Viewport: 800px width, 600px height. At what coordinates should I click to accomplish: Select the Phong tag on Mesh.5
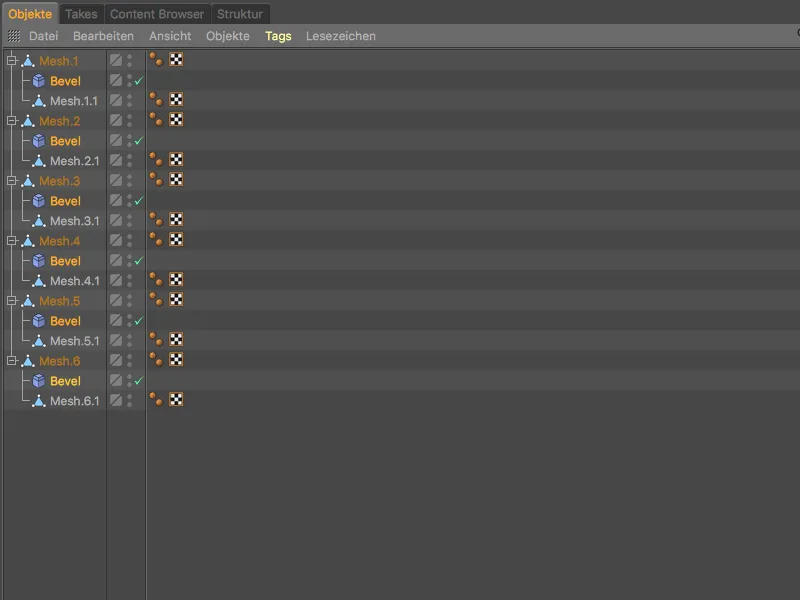(x=156, y=299)
